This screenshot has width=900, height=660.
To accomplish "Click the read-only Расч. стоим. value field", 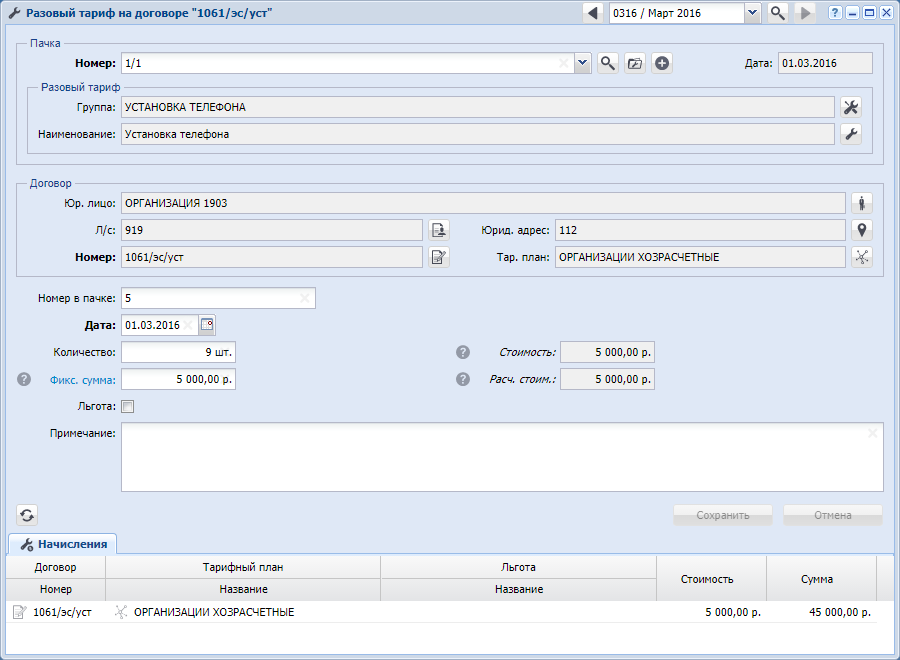I will point(607,379).
